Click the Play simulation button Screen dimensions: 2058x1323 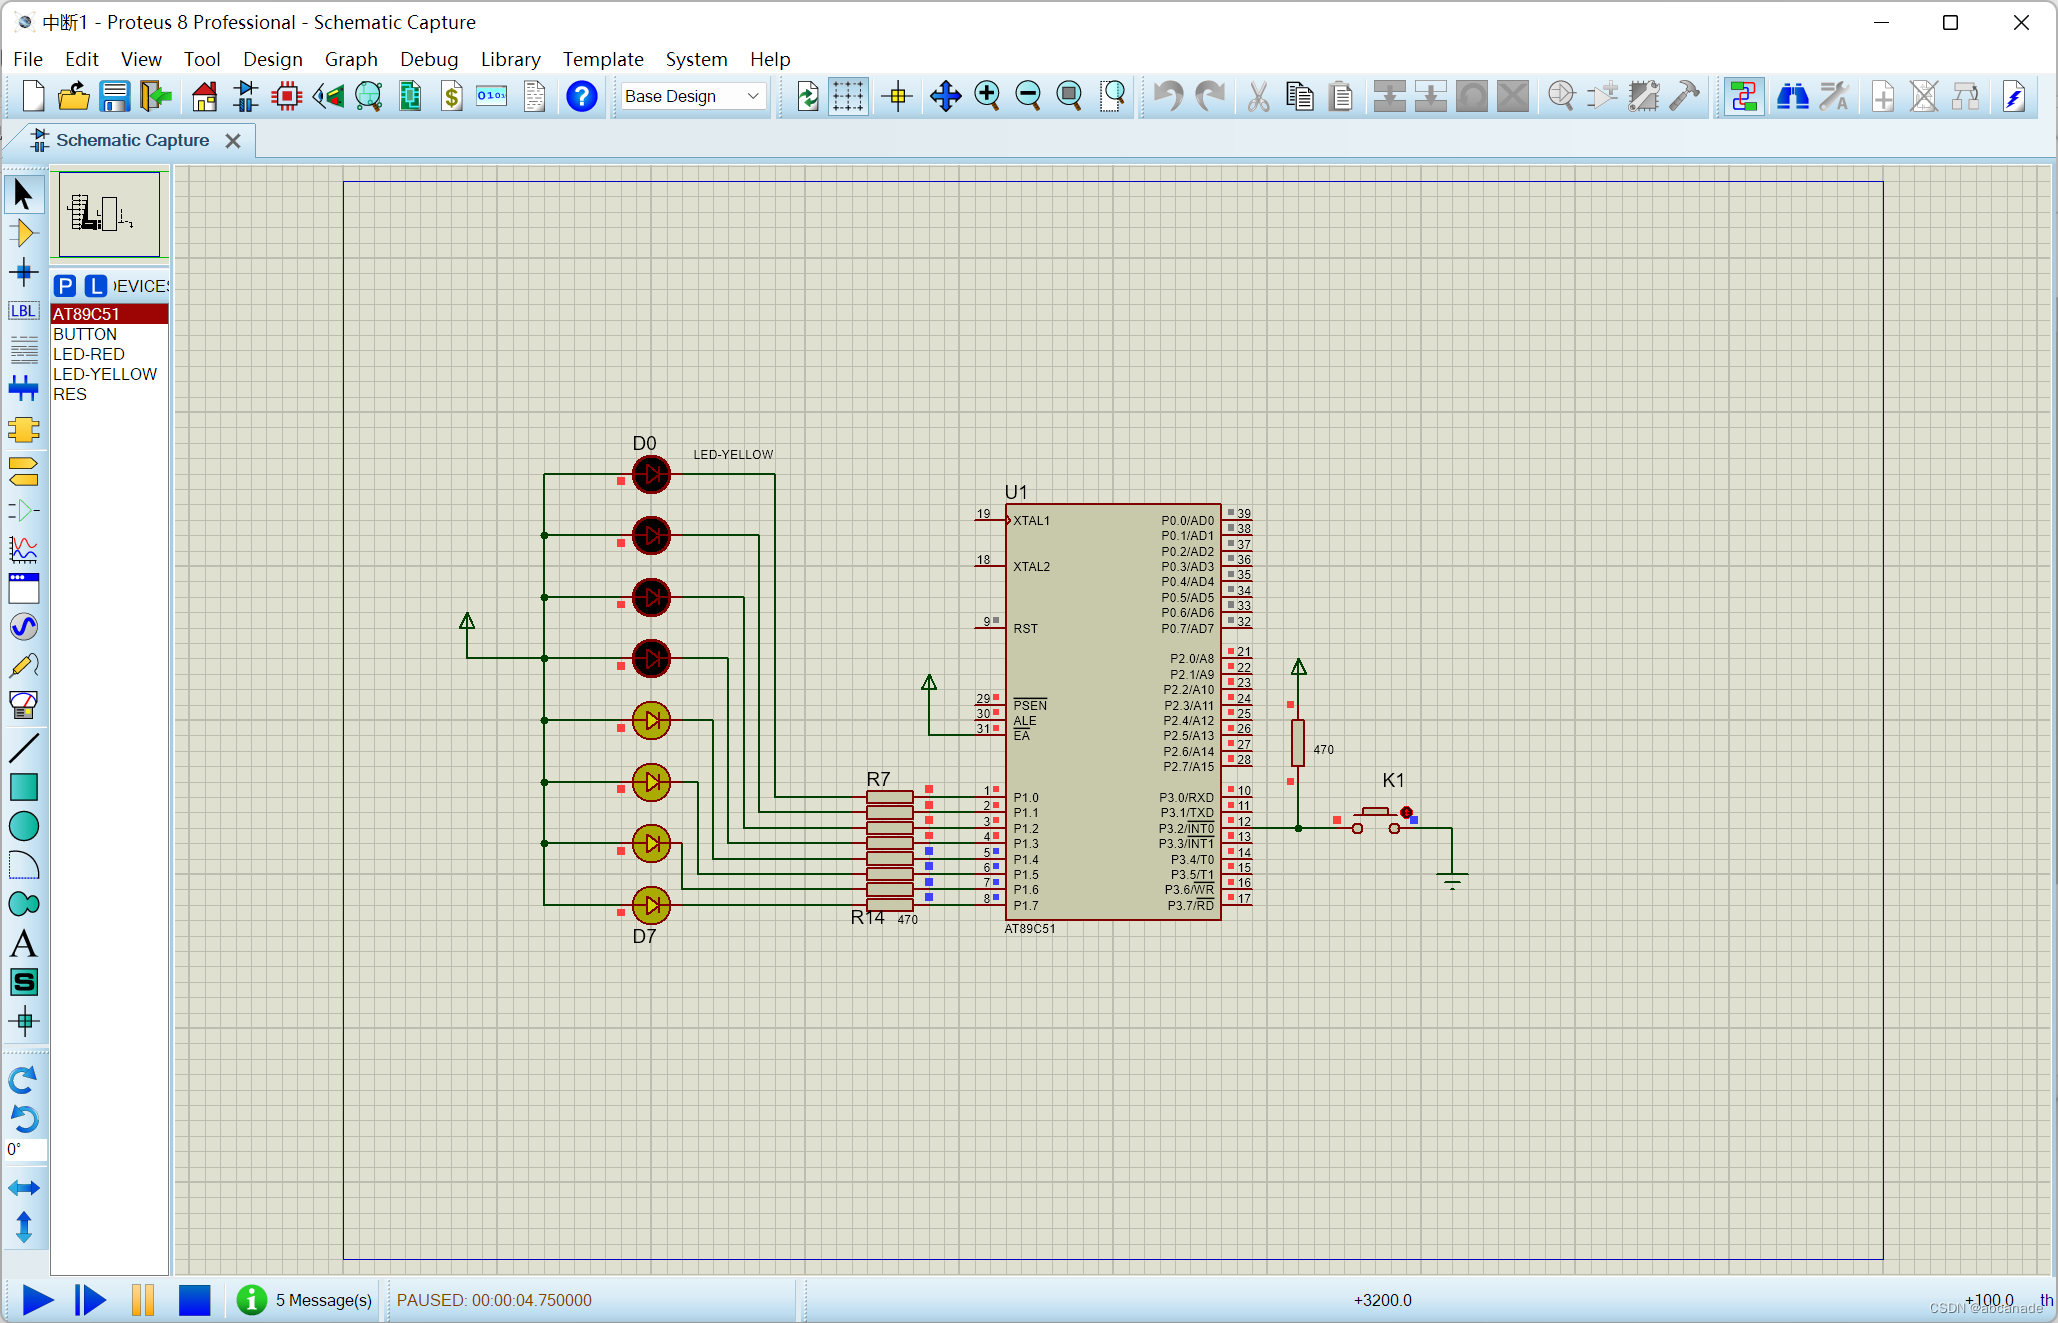point(37,1300)
